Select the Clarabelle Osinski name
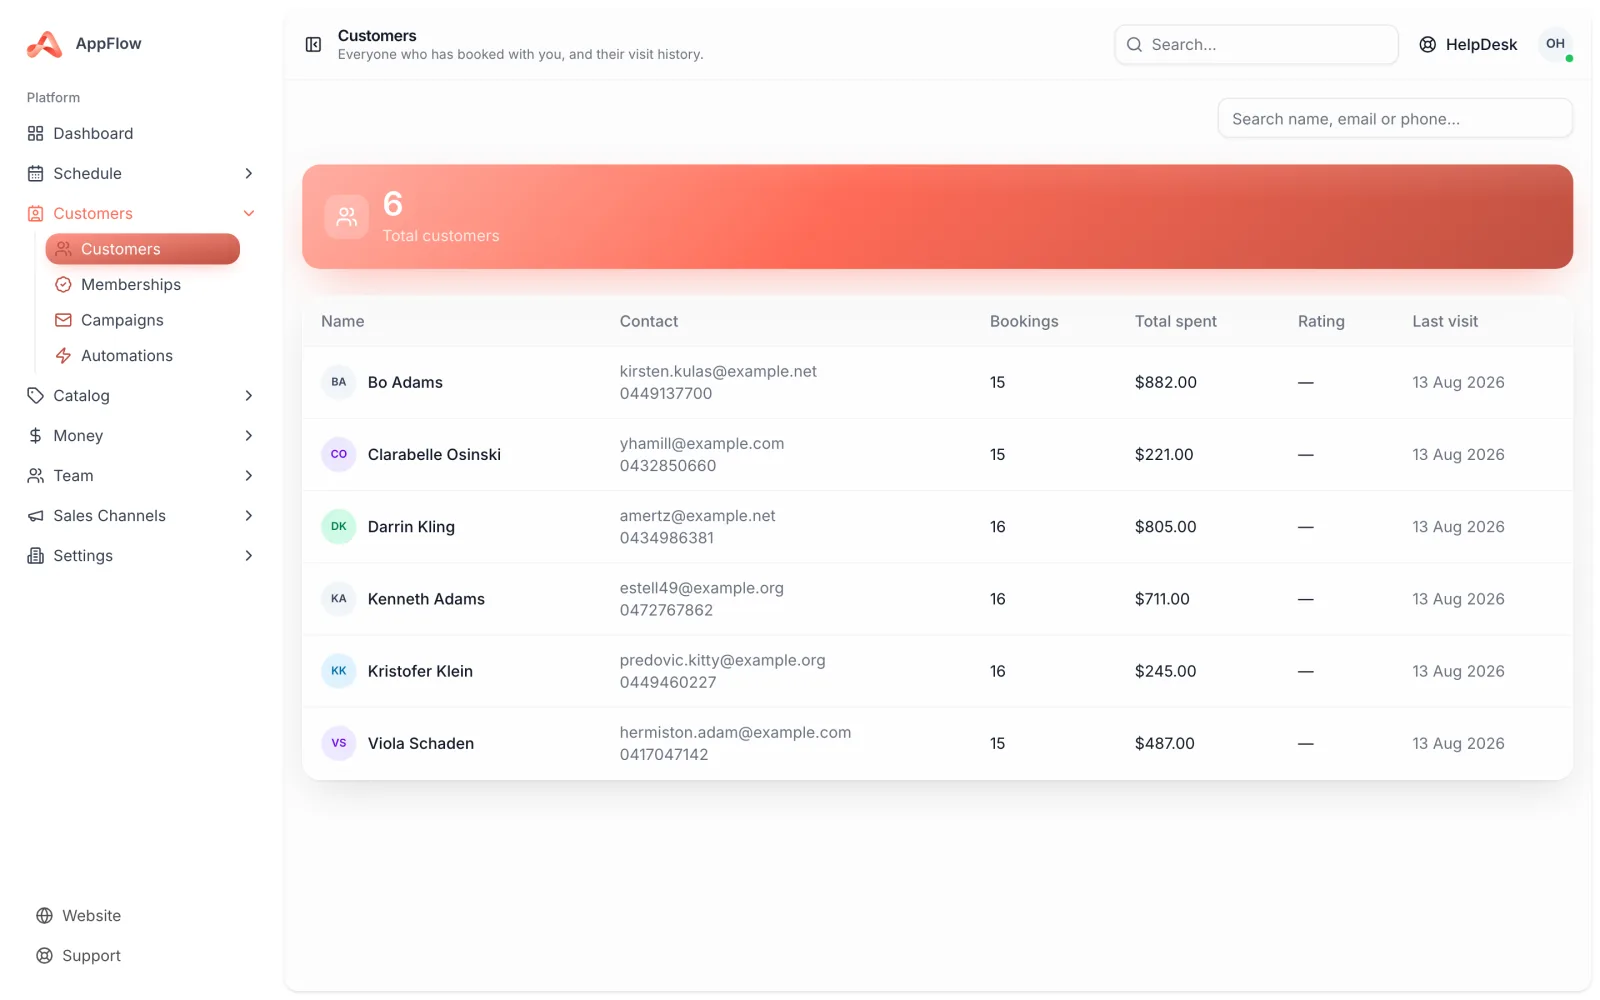Viewport: 1600px width, 1000px height. coord(434,454)
